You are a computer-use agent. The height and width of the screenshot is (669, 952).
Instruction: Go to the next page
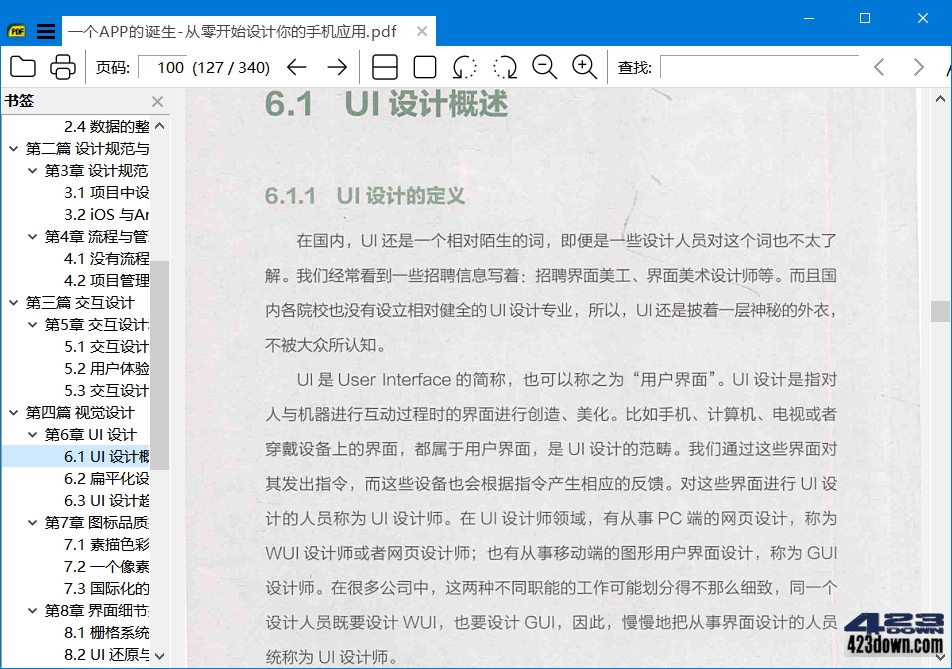point(335,67)
